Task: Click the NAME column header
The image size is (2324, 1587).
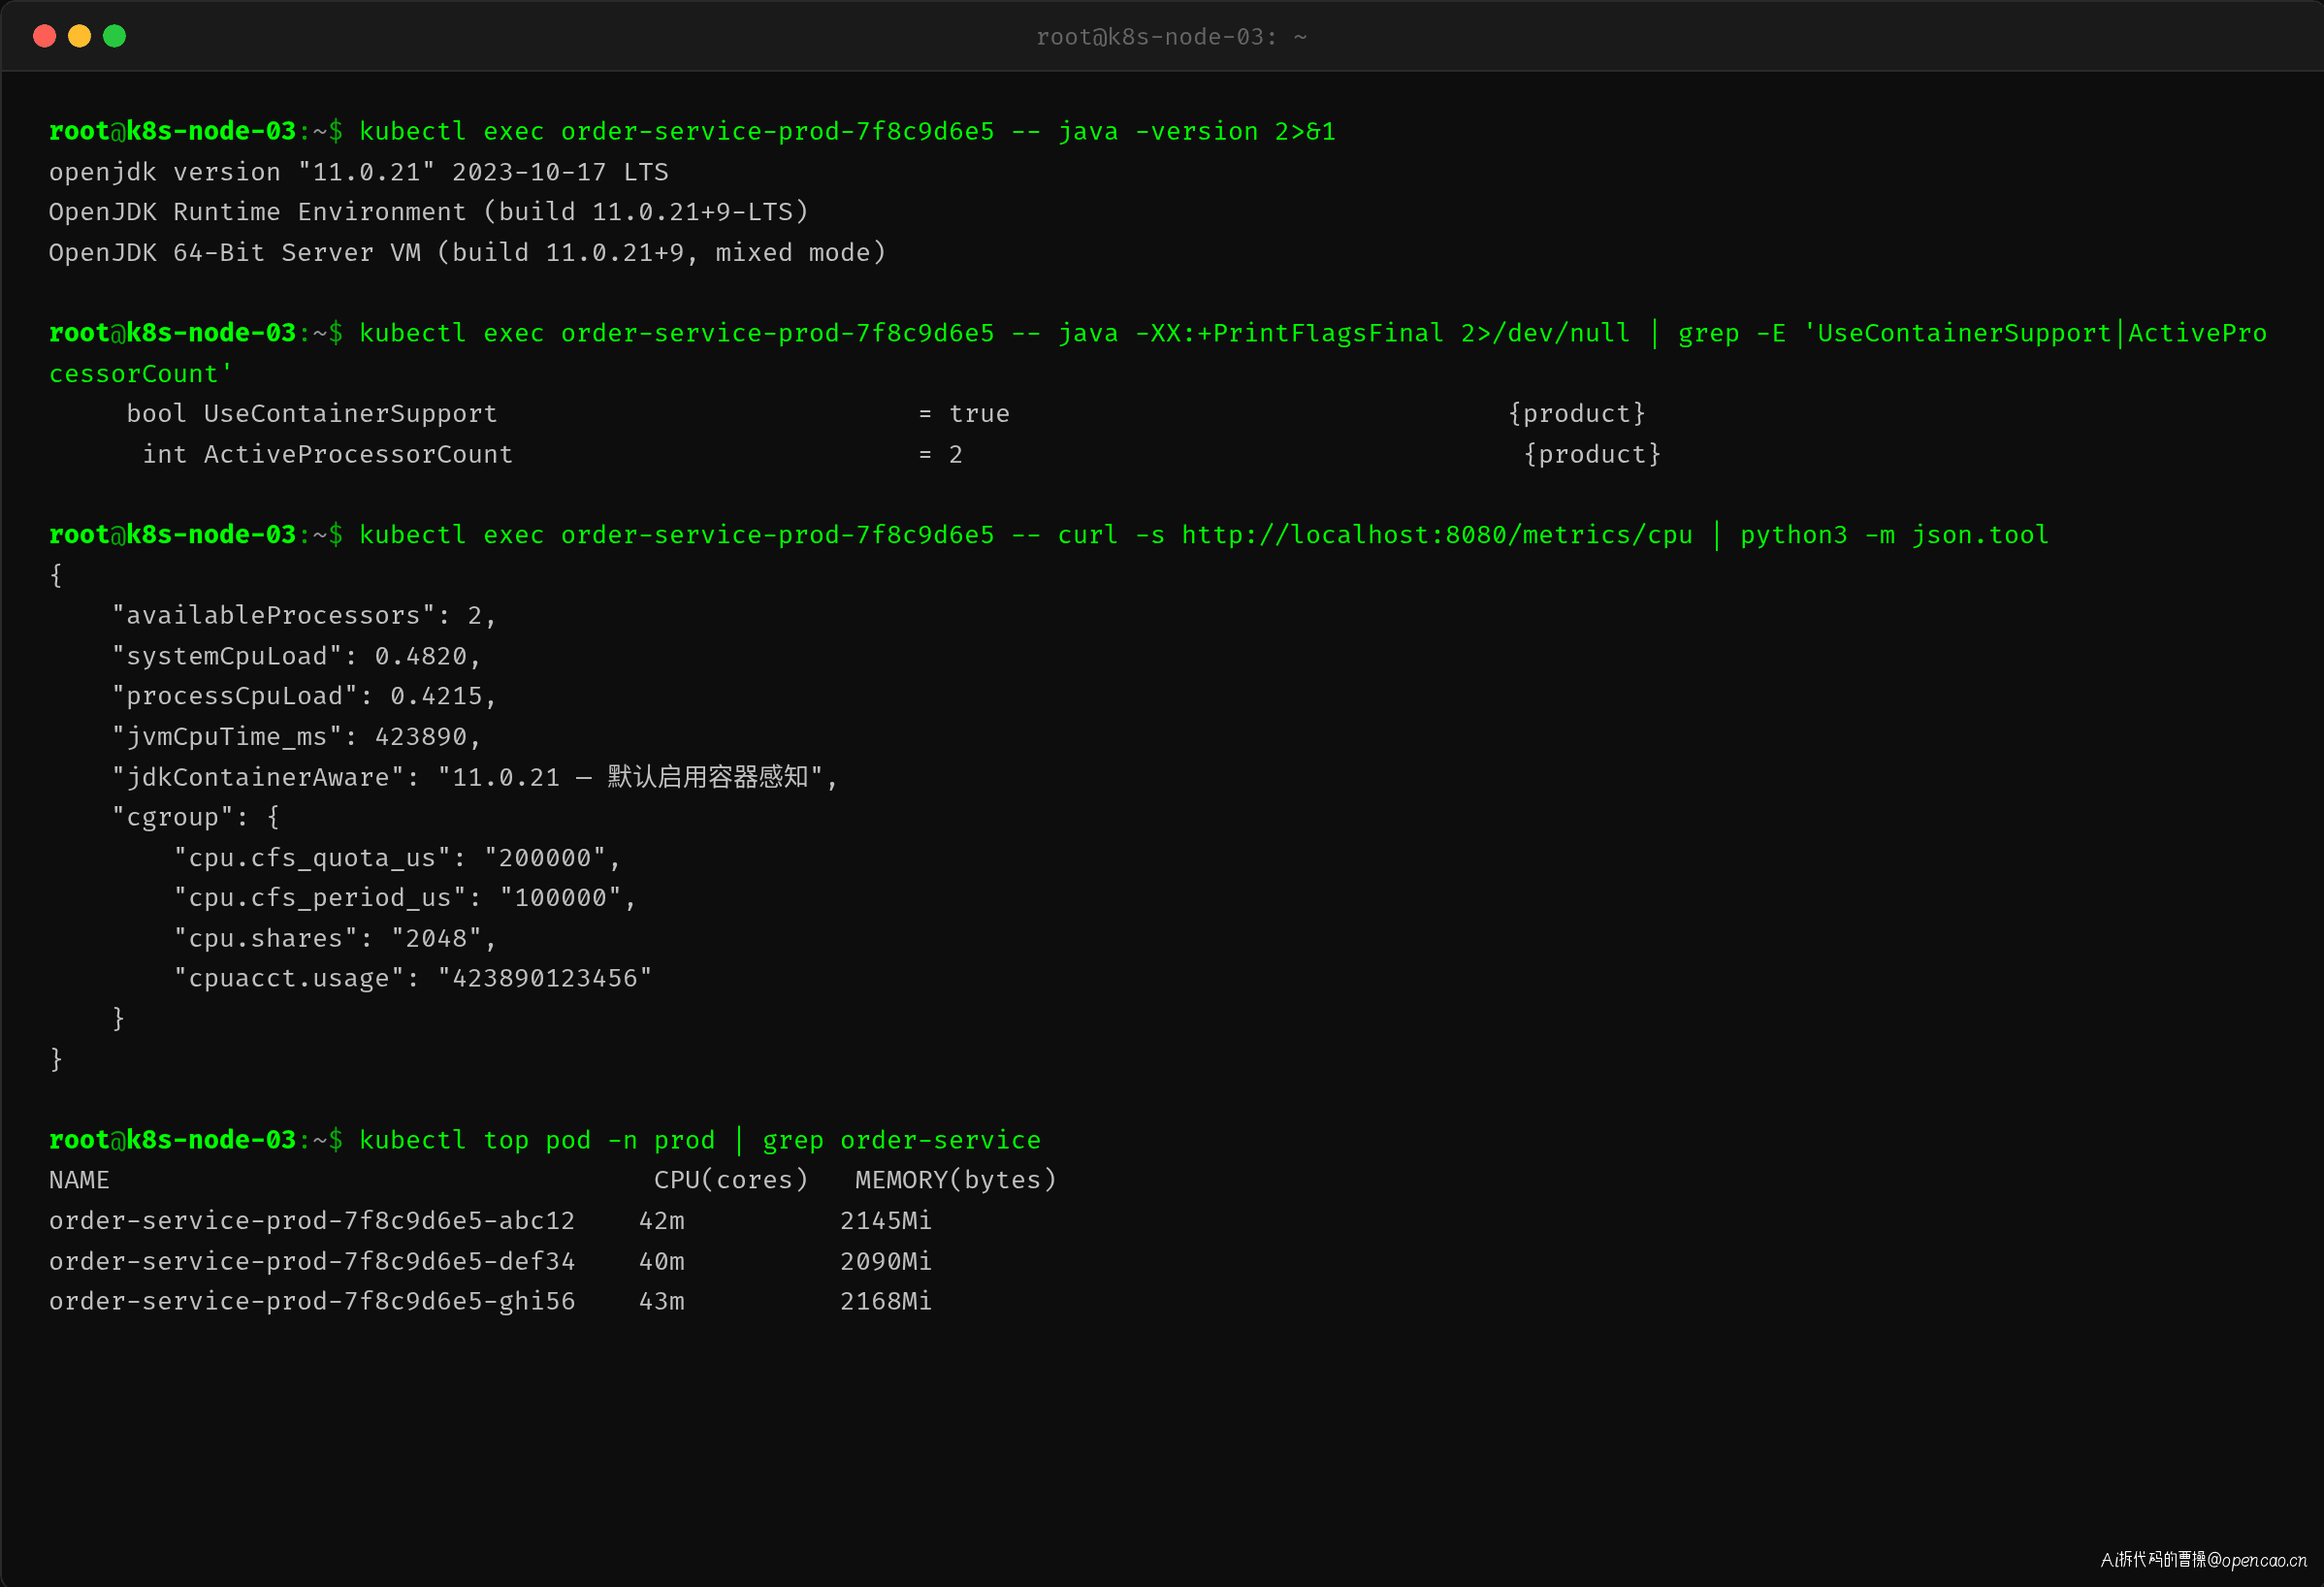Action: pos(79,1181)
